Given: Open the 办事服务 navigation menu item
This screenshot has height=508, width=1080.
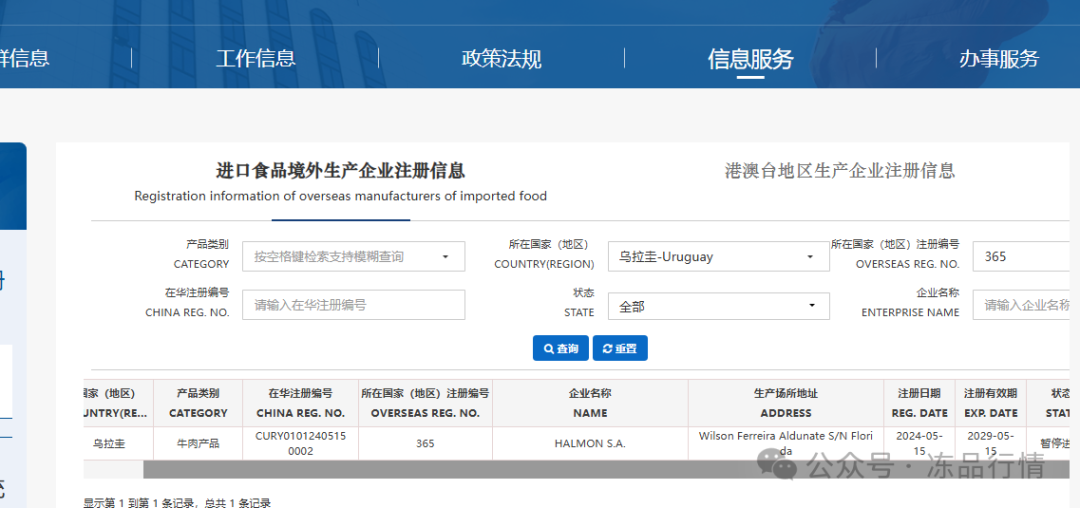Looking at the screenshot, I should 998,58.
